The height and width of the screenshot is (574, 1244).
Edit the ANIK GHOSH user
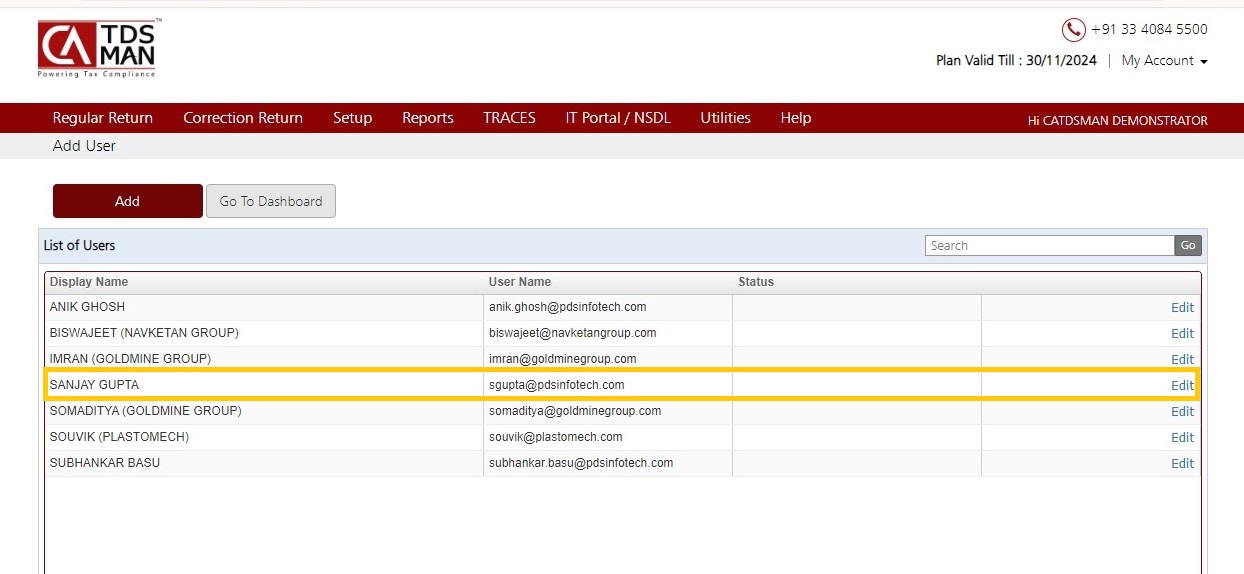coord(1182,308)
